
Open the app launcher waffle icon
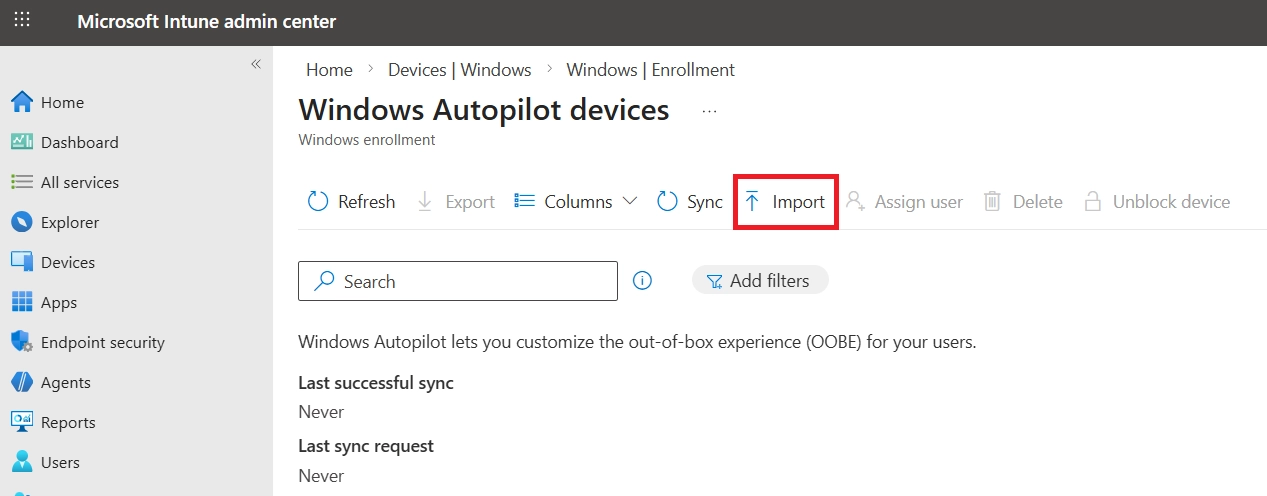[22, 21]
